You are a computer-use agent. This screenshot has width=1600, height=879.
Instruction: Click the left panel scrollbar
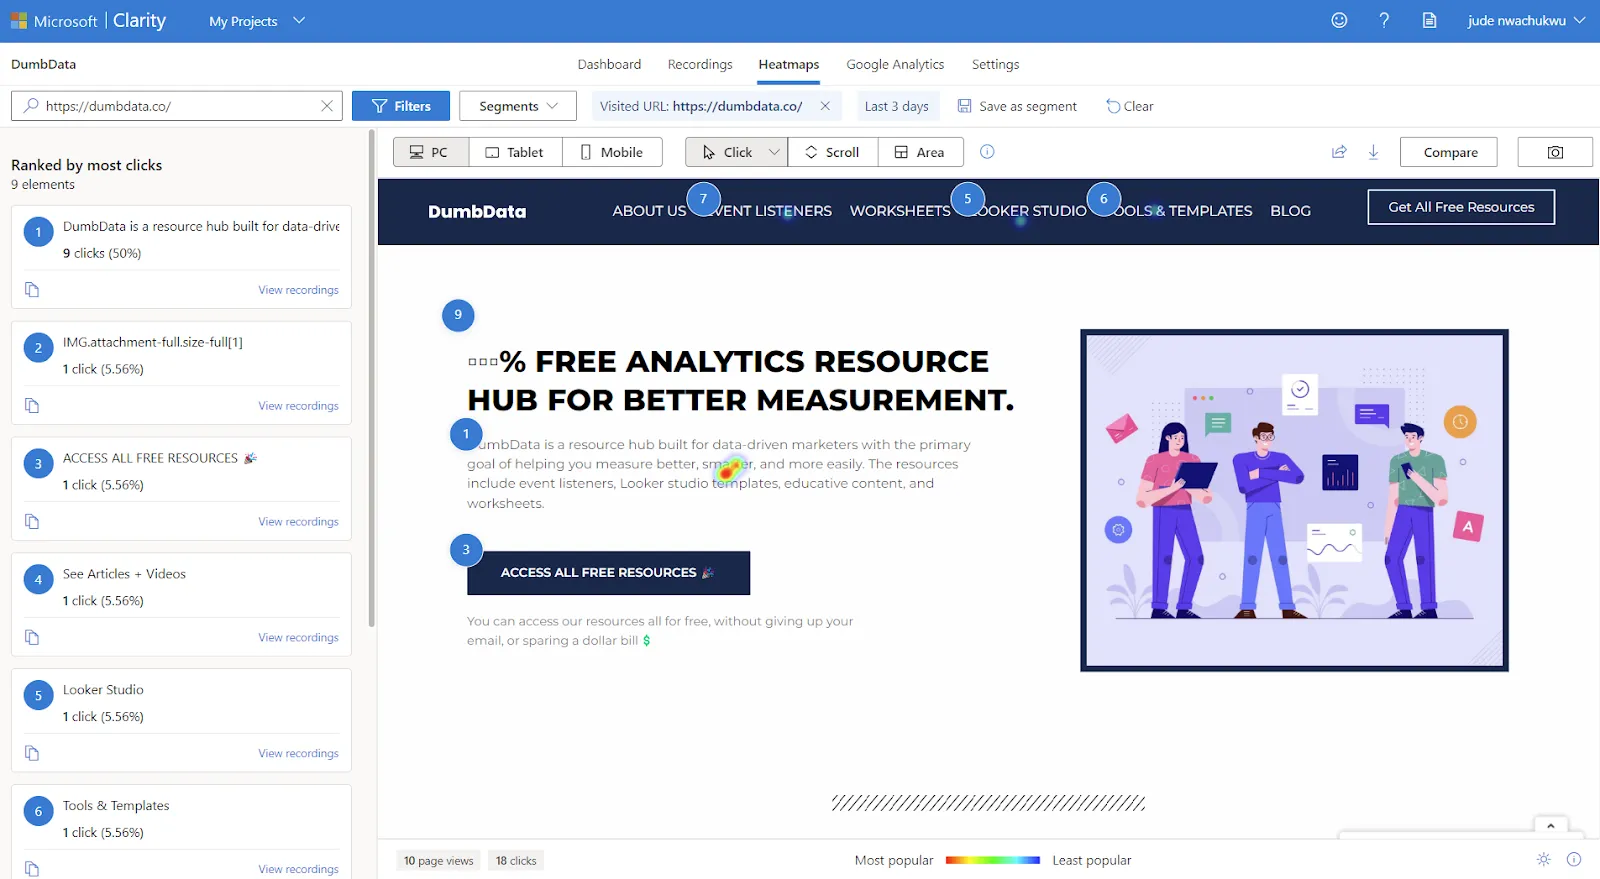click(372, 380)
